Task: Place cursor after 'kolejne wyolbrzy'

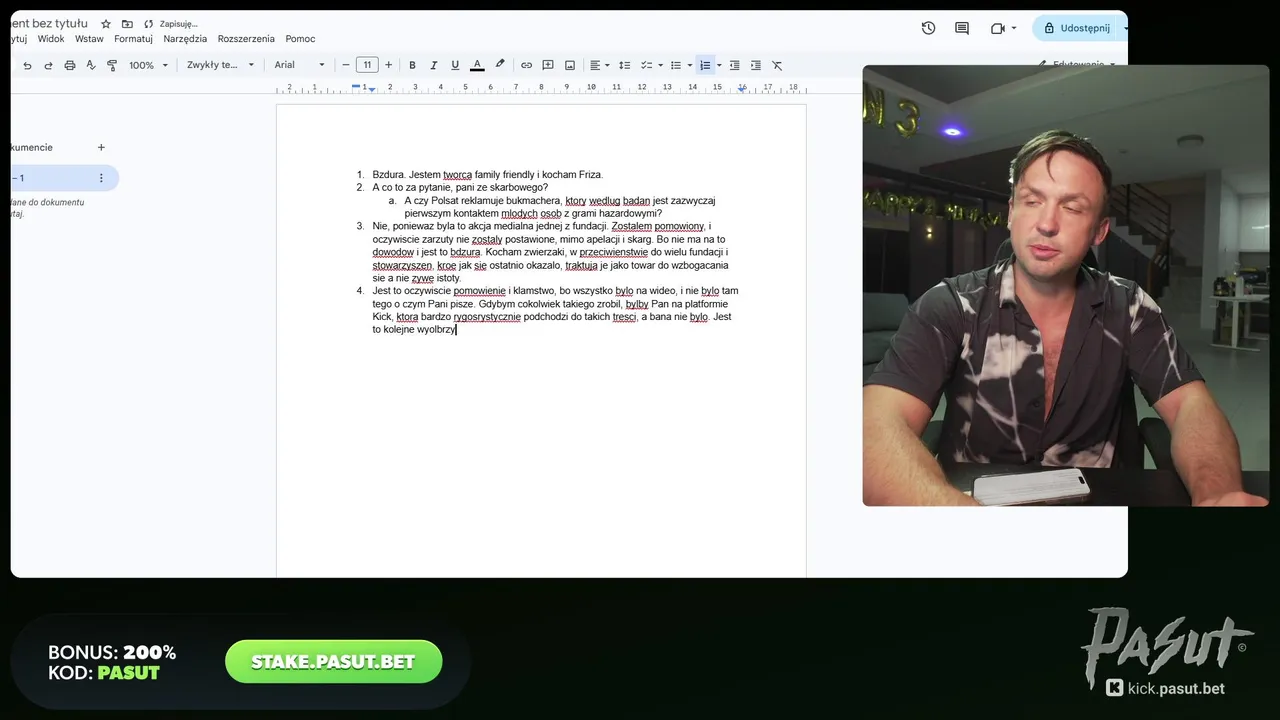Action: (457, 330)
